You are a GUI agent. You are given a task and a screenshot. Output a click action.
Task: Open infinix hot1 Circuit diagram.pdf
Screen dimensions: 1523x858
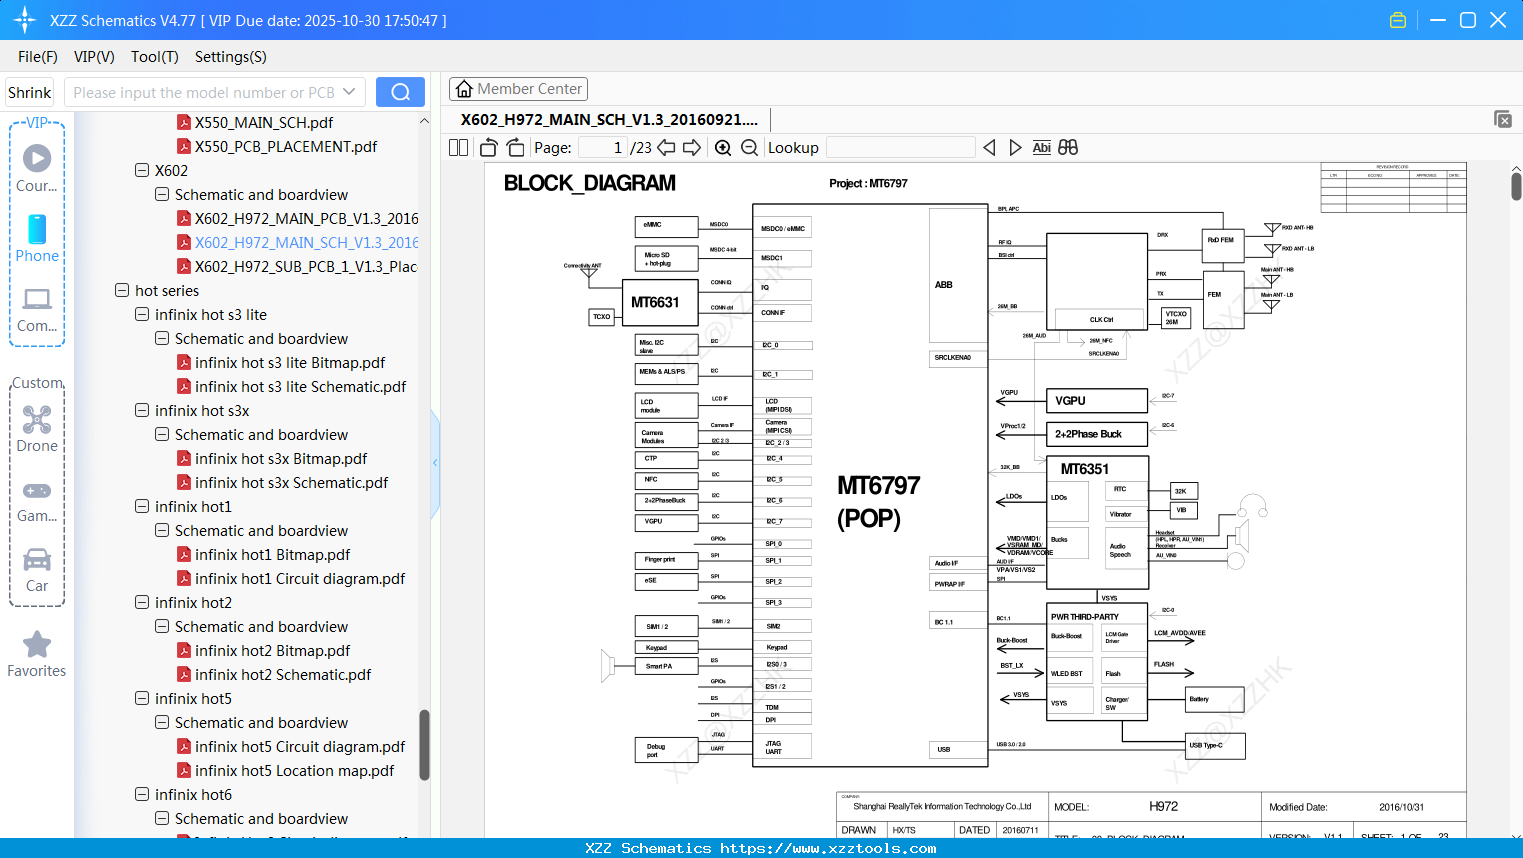pyautogui.click(x=290, y=578)
